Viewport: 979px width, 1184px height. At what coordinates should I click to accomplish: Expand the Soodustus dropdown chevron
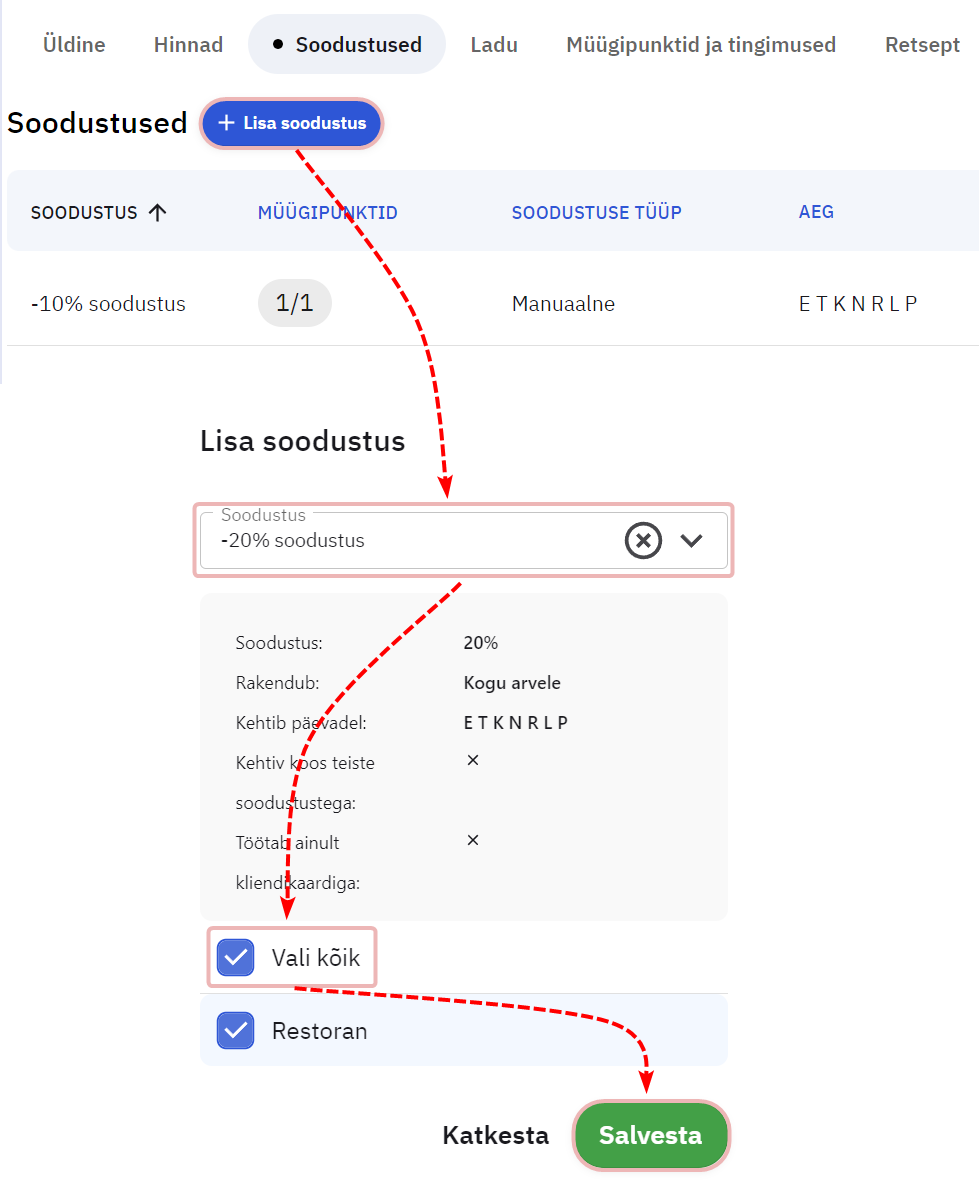point(691,541)
